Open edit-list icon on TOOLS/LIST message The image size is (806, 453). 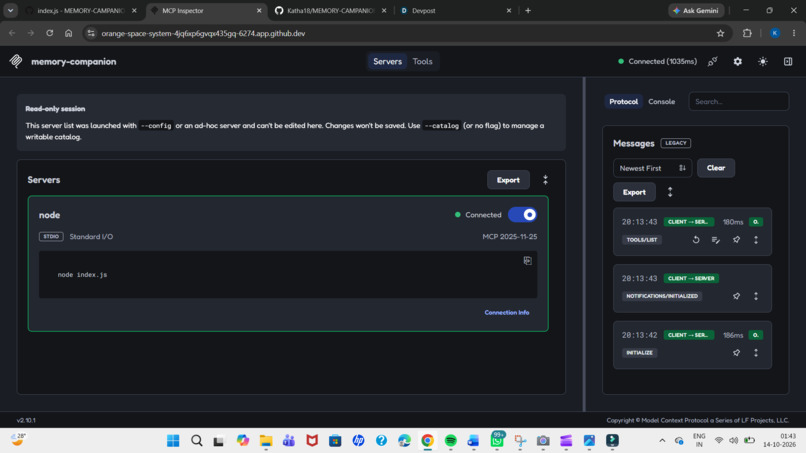(716, 240)
